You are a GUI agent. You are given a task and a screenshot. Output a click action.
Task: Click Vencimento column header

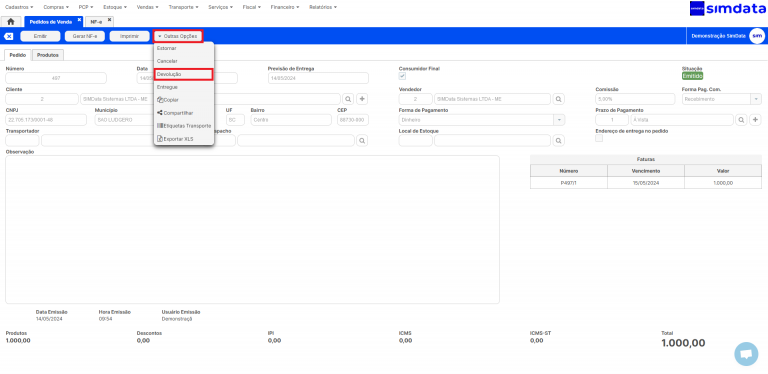646,171
